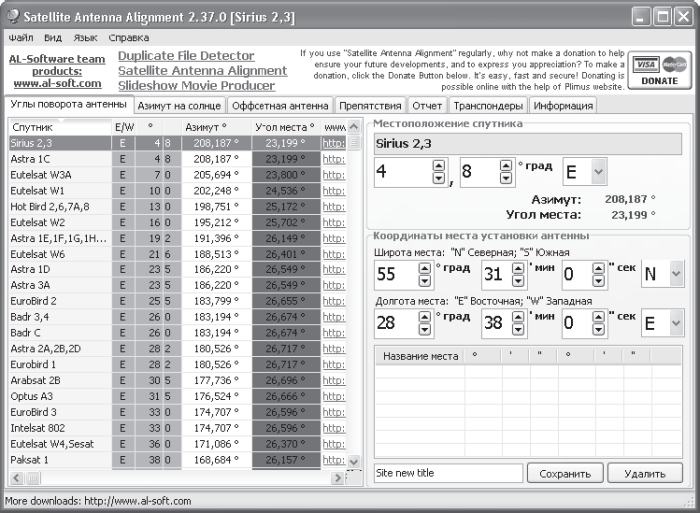This screenshot has height=513, width=700.
Task: Click the app icon in title bar
Action: coord(13,16)
